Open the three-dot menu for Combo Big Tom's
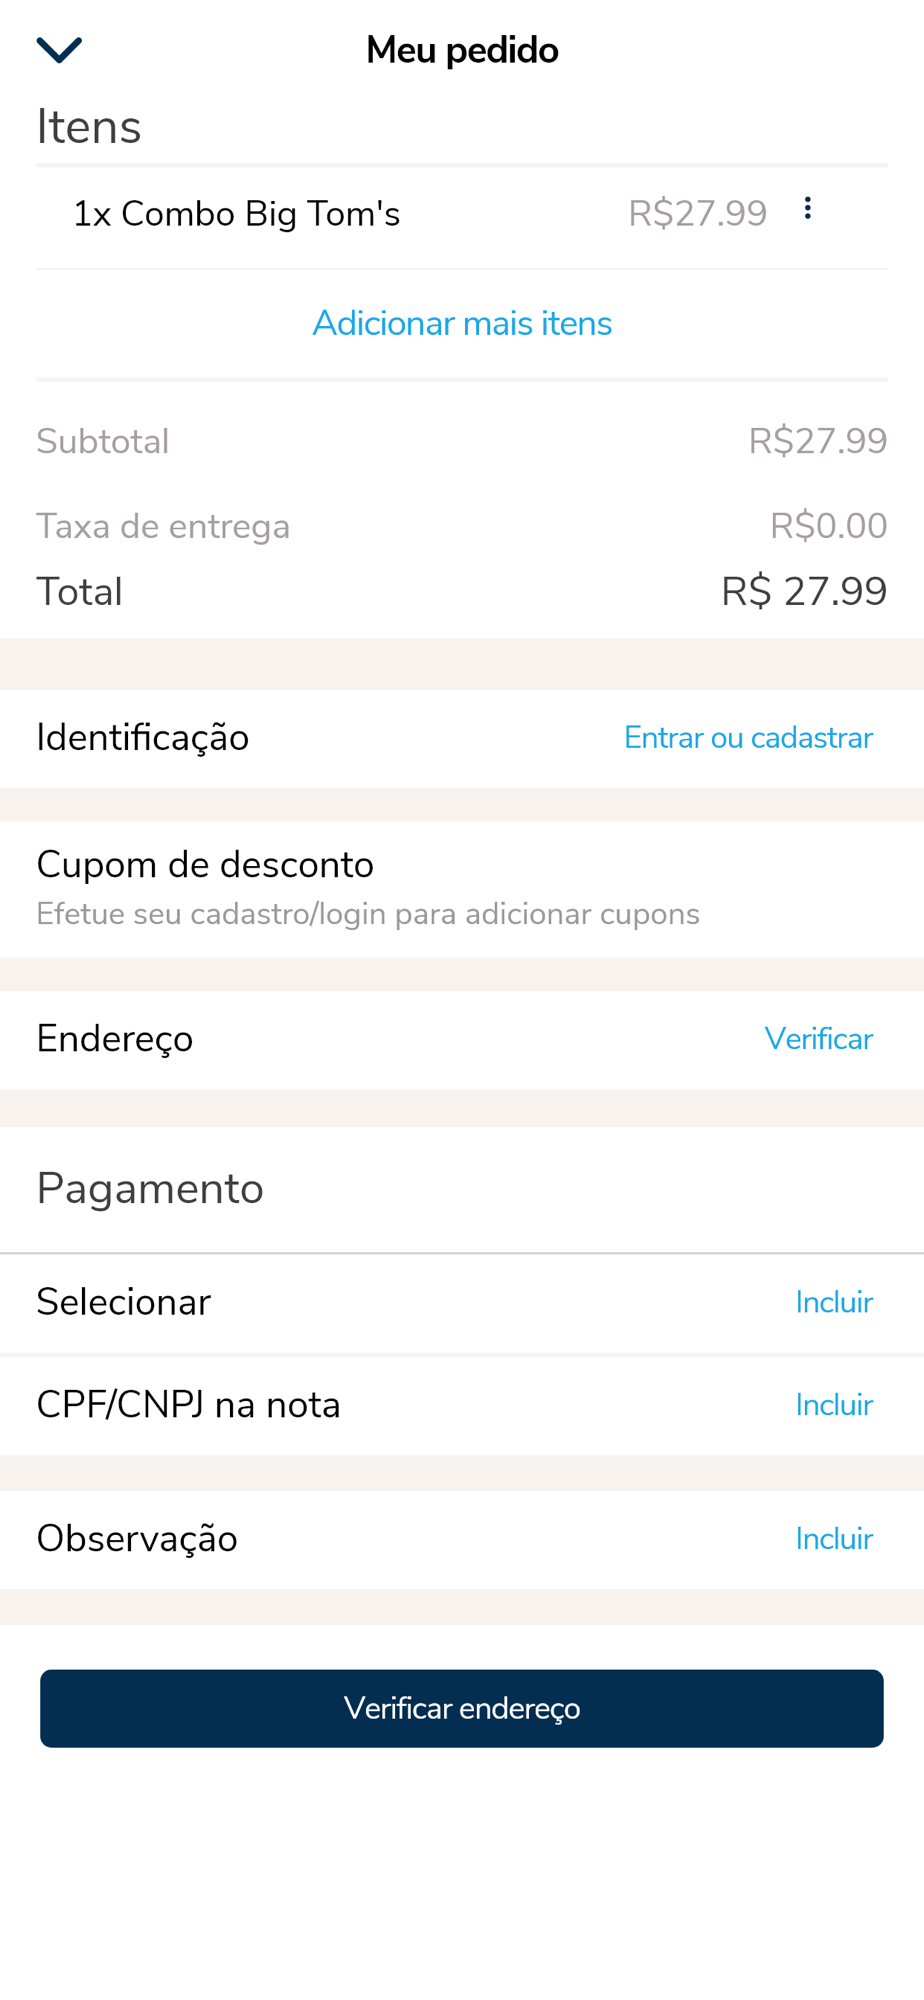The image size is (924, 2000). [x=807, y=209]
